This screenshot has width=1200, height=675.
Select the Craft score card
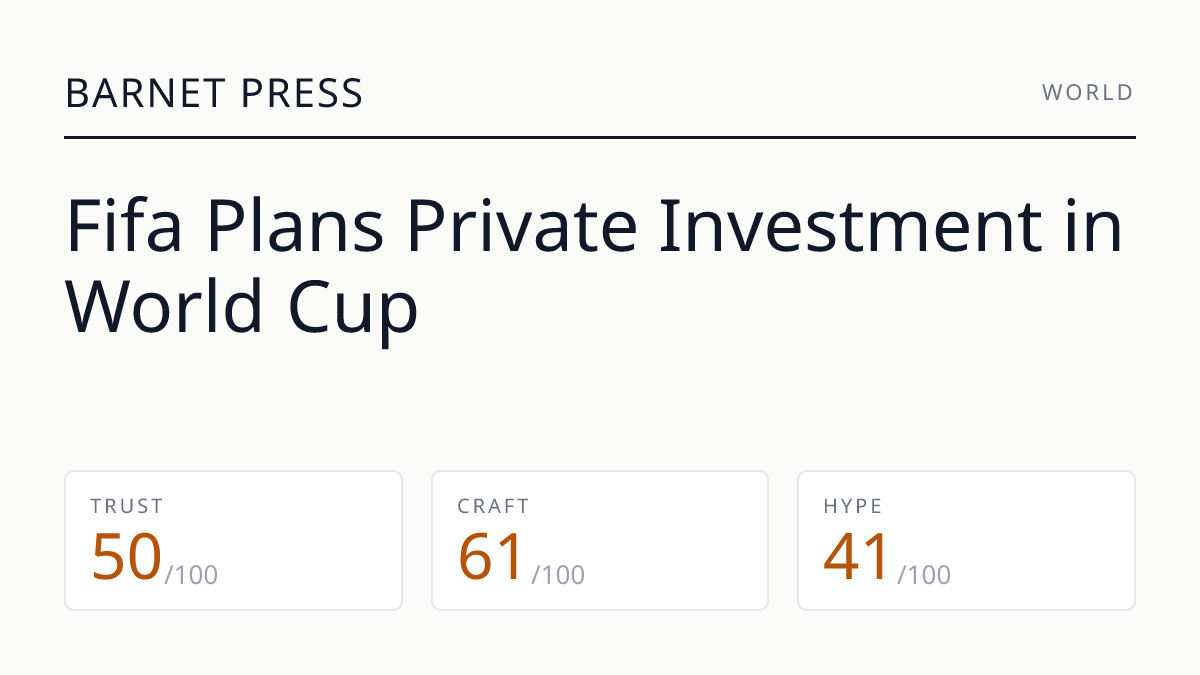coord(600,540)
